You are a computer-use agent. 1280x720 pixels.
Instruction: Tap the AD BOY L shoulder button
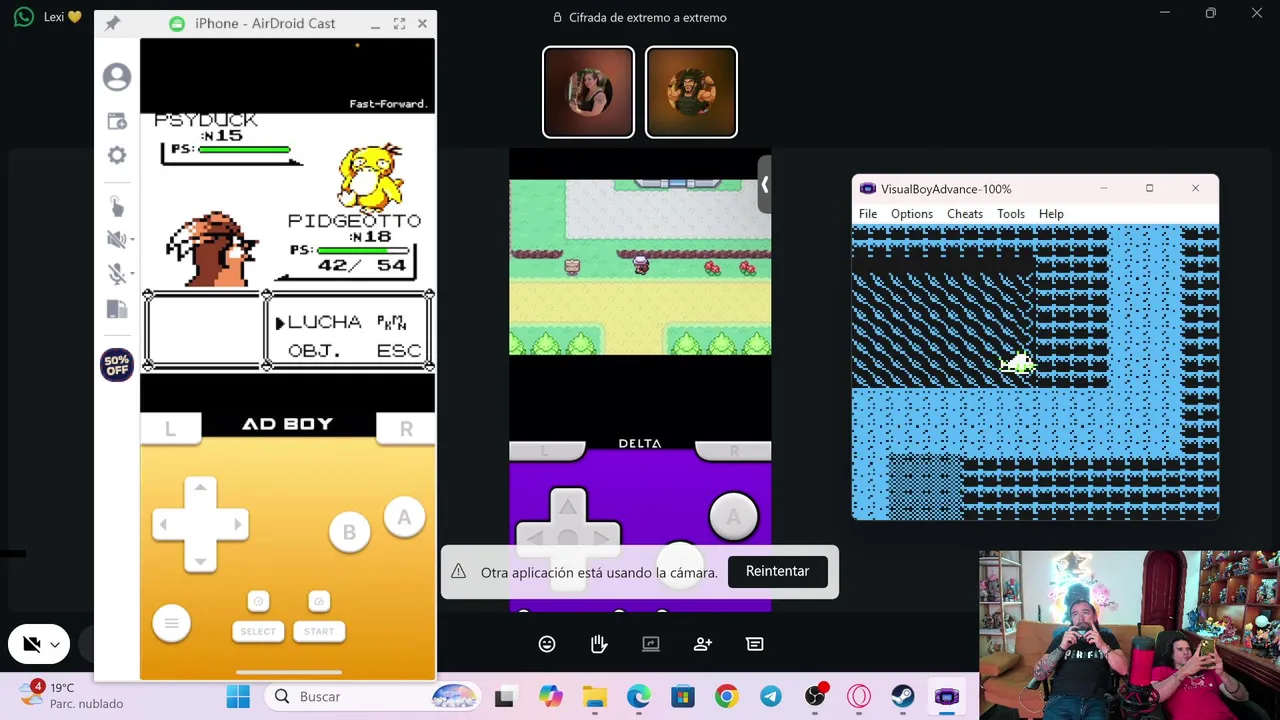click(x=170, y=429)
